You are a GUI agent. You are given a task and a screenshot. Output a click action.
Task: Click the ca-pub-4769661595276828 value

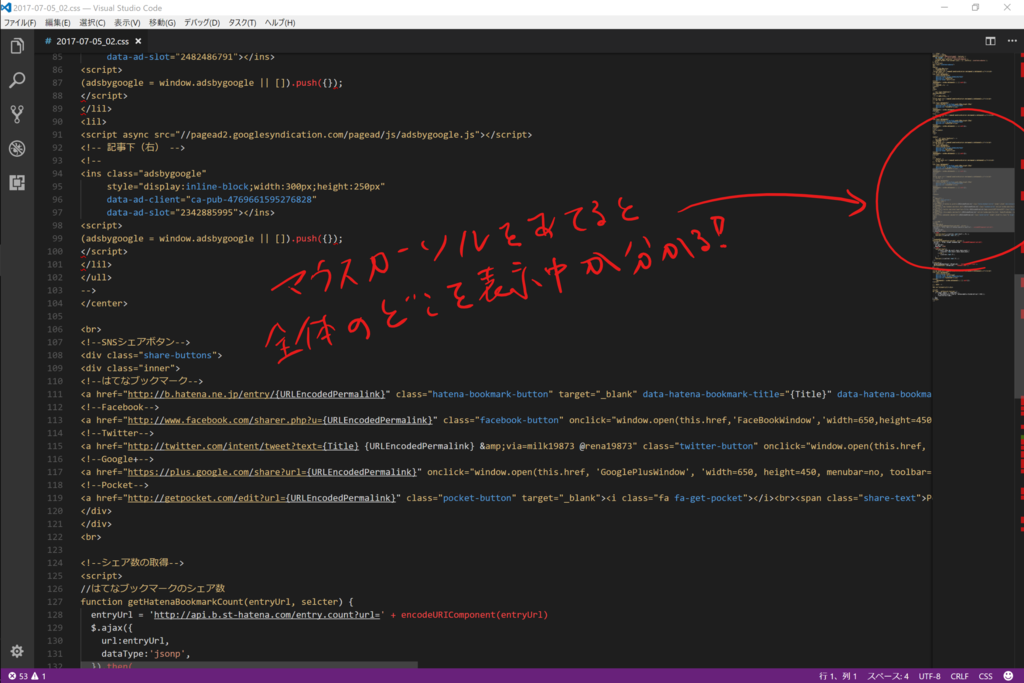[x=251, y=200]
